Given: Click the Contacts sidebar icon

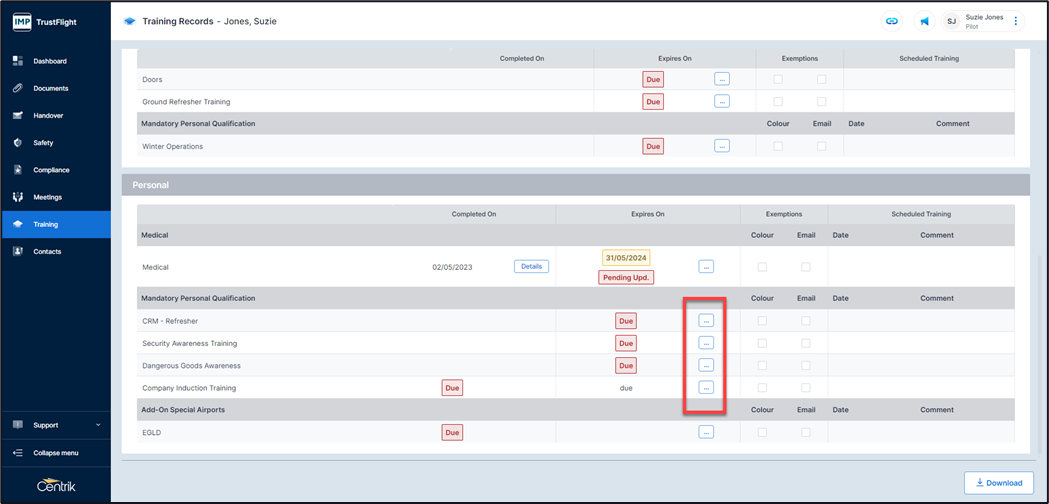Looking at the screenshot, I should tap(18, 251).
